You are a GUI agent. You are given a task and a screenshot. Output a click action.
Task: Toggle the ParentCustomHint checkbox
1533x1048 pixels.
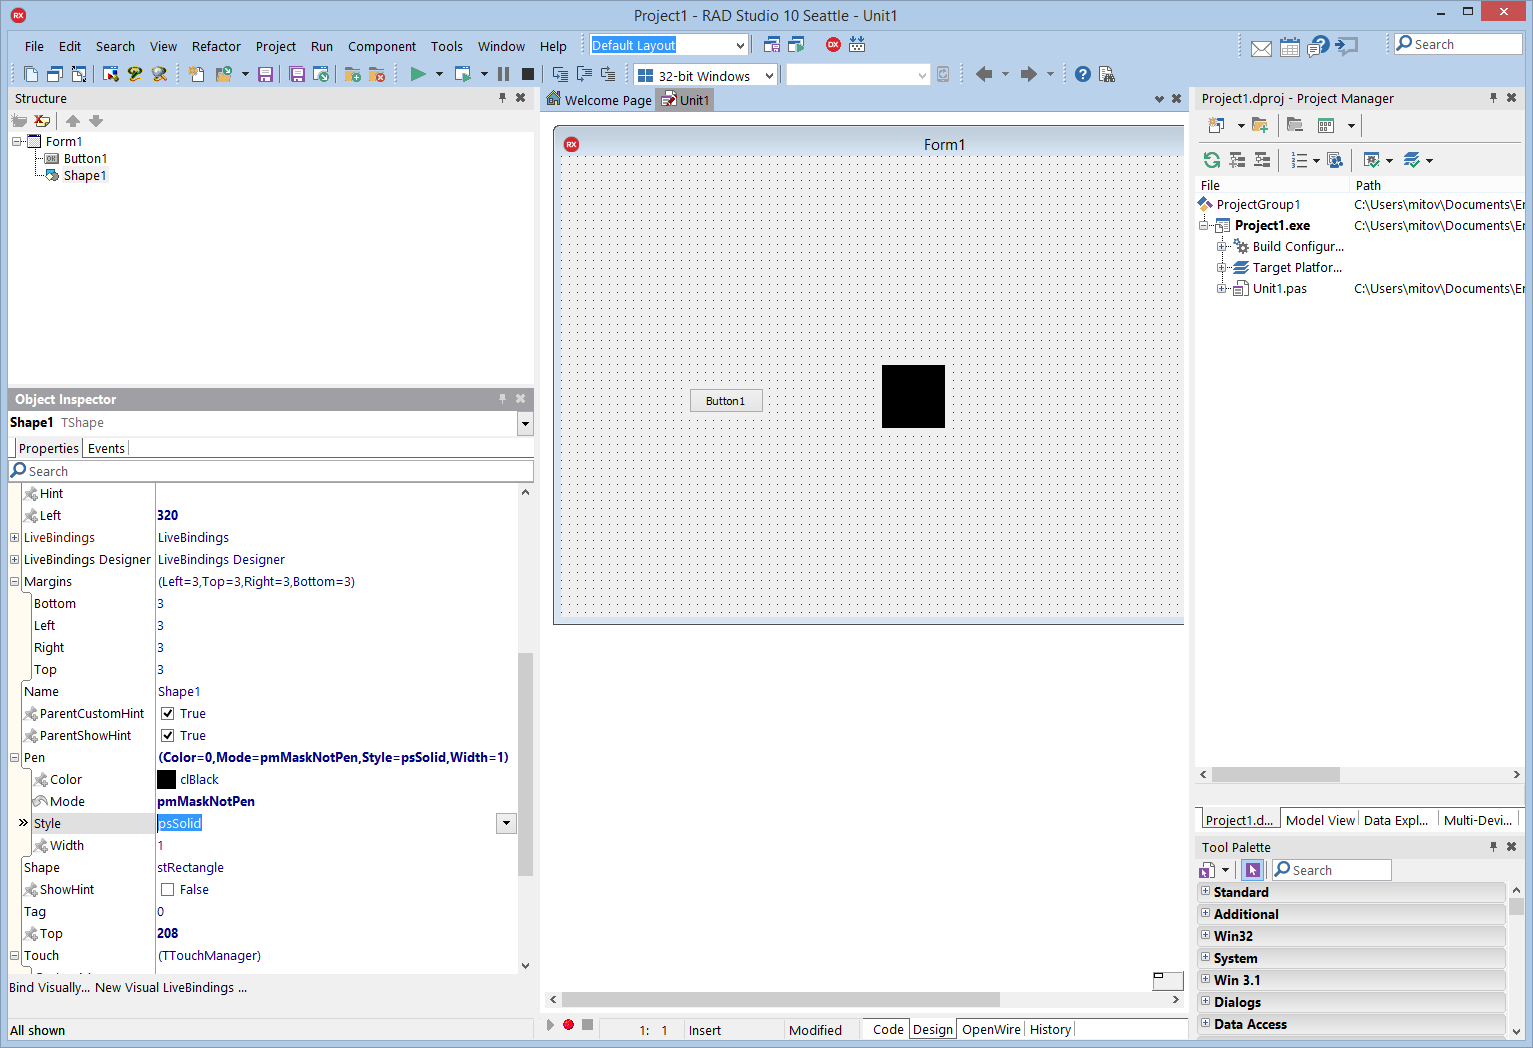click(x=168, y=714)
